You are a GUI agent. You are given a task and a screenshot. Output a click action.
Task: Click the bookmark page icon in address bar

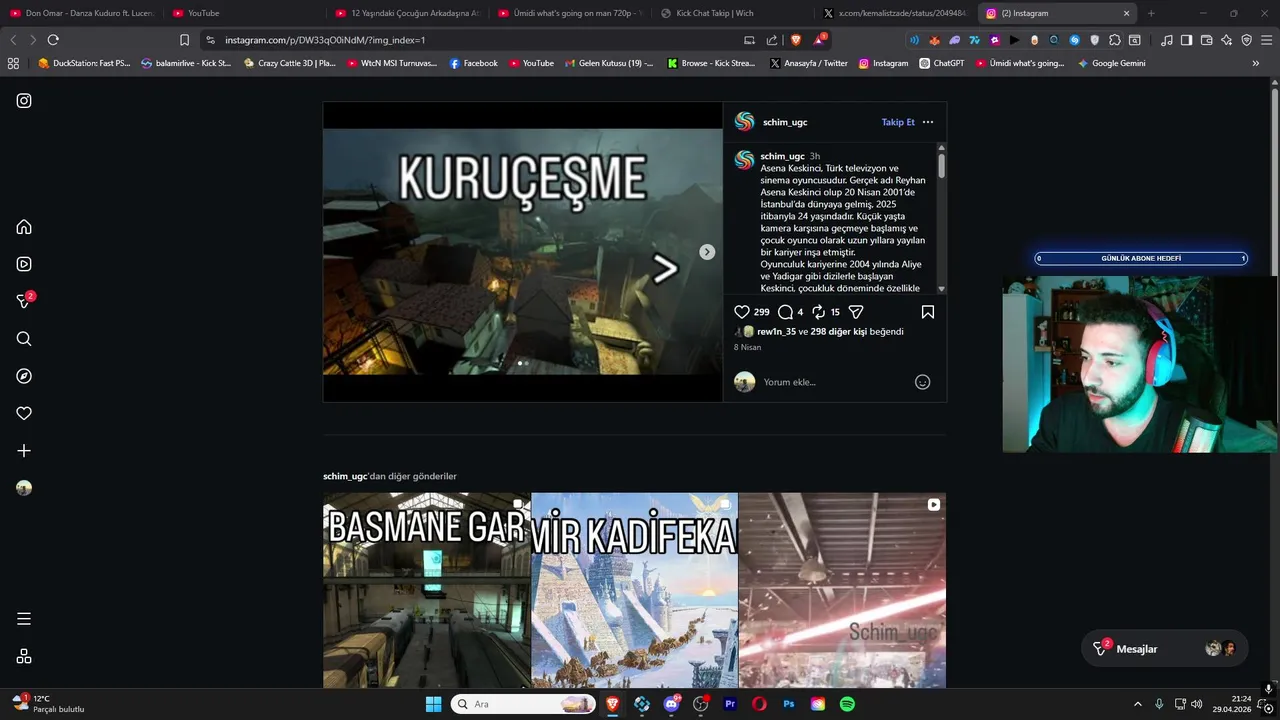tap(184, 40)
